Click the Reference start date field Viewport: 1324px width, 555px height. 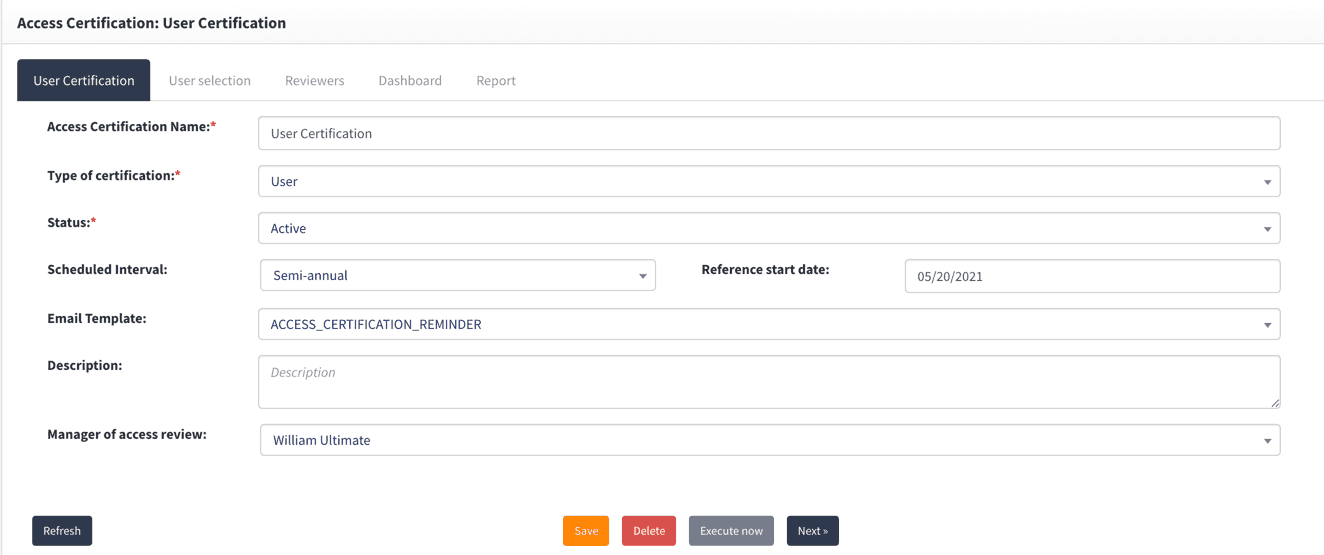[x=1092, y=276]
